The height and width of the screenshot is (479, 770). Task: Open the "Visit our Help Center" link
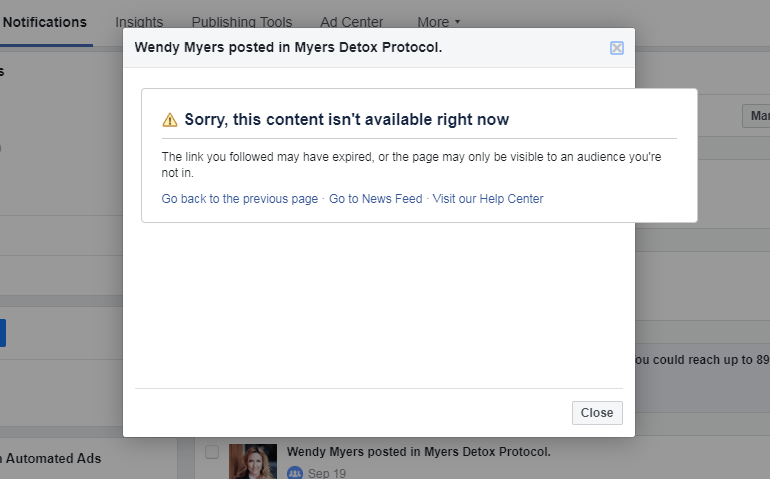488,199
